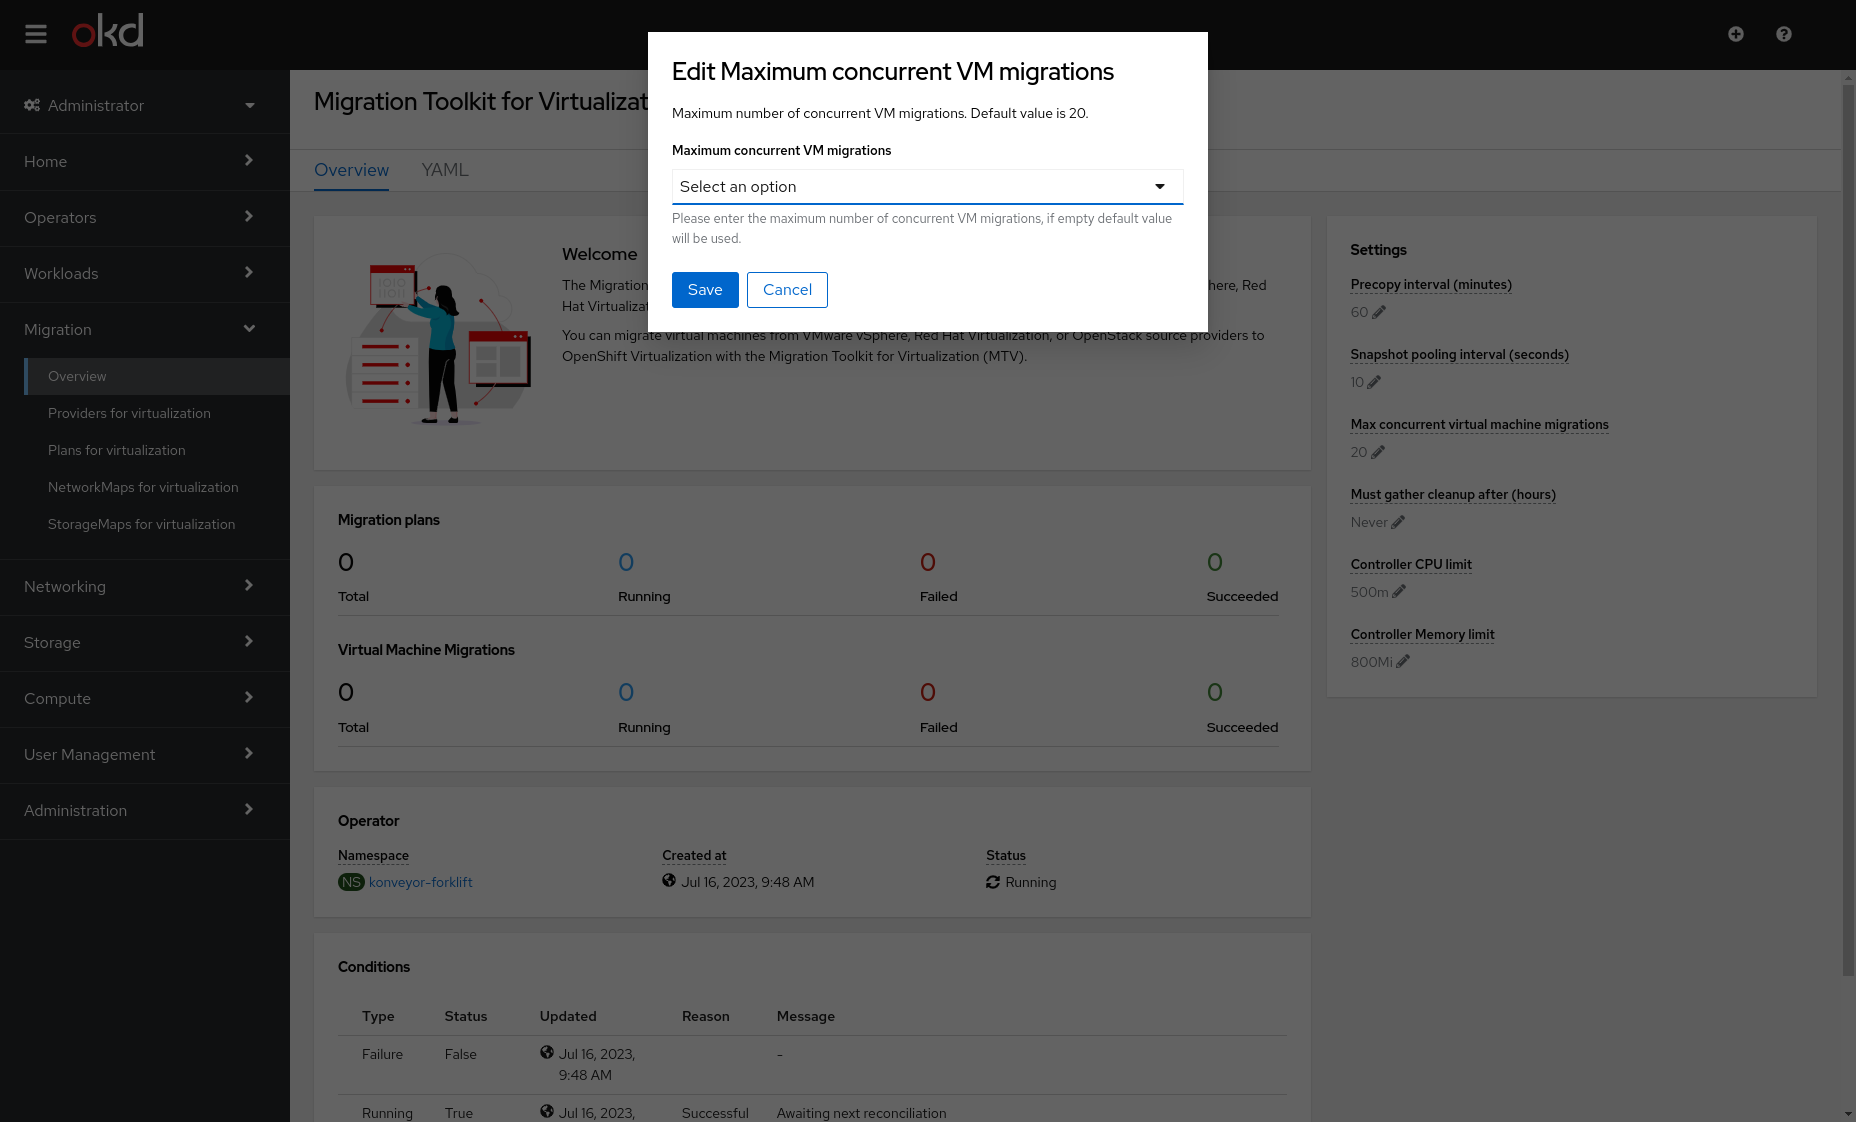Image resolution: width=1856 pixels, height=1122 pixels.
Task: Open the konveyor-forklift namespace link
Action: [420, 882]
